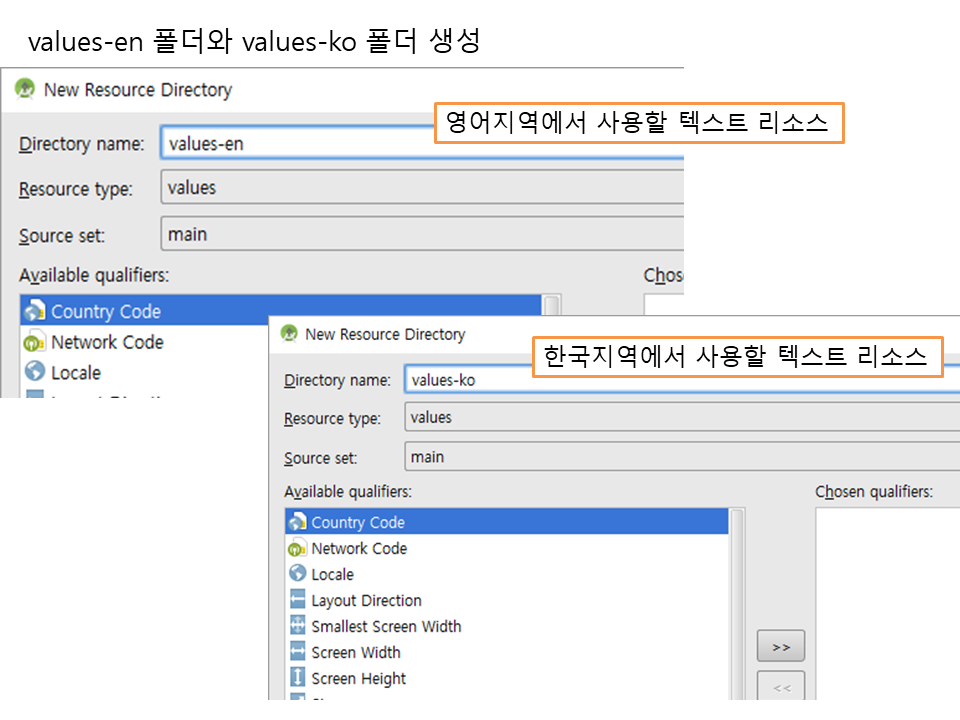Click the Network Code icon in values-ko dialog
Viewport: 960px width, 720px height.
pos(297,548)
